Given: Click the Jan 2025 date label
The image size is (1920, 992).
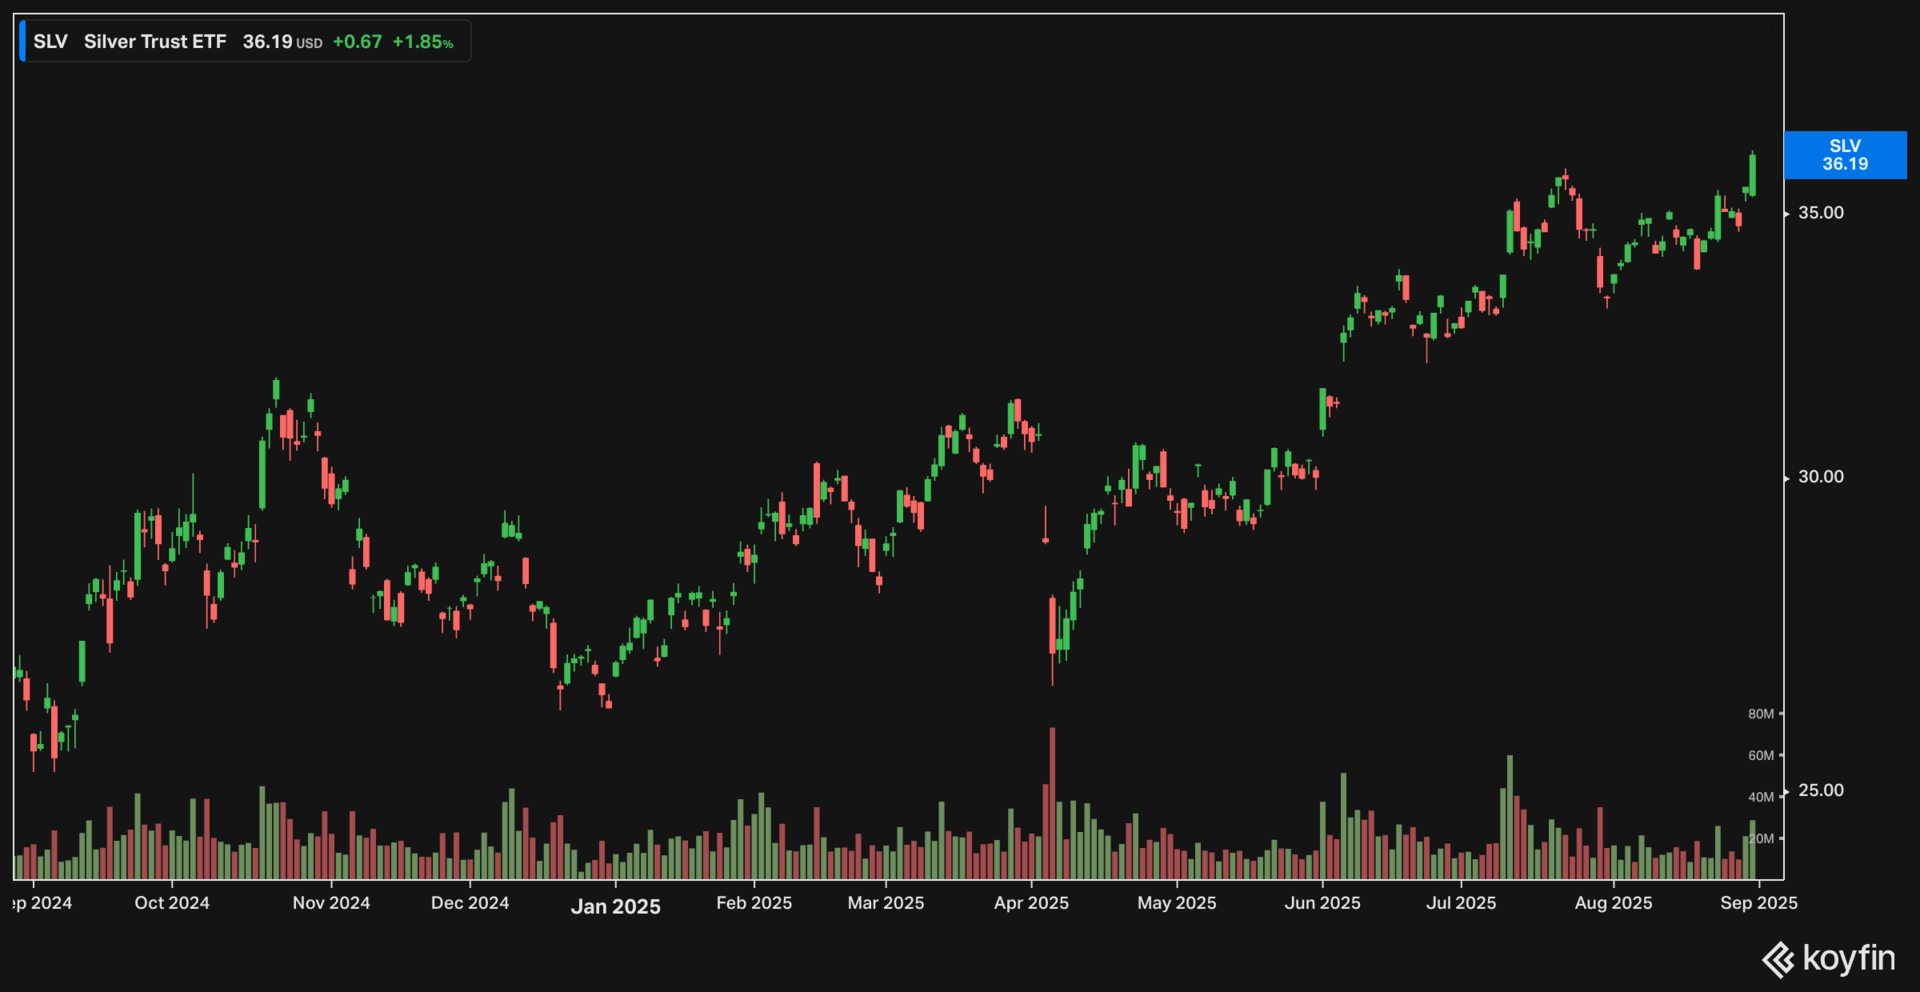Looking at the screenshot, I should tap(616, 906).
